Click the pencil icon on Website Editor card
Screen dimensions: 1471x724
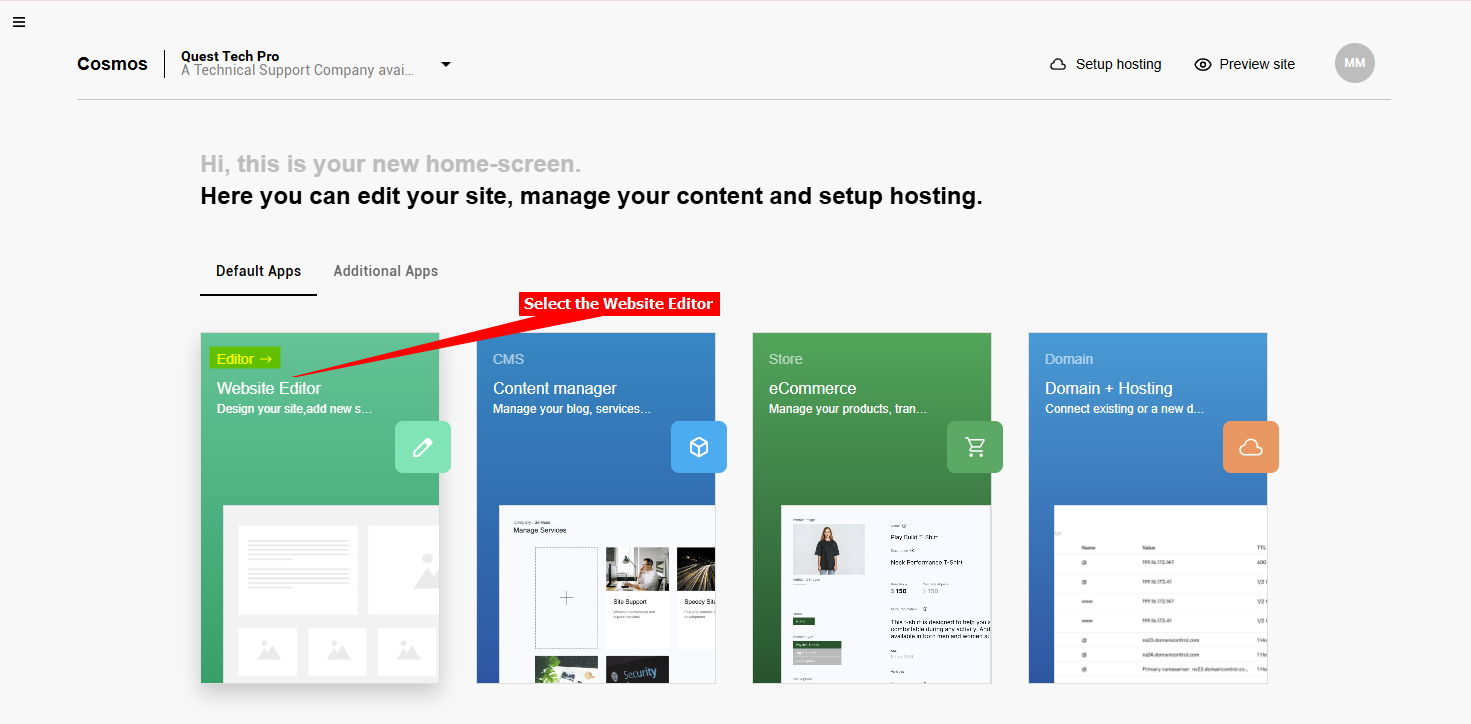click(423, 447)
